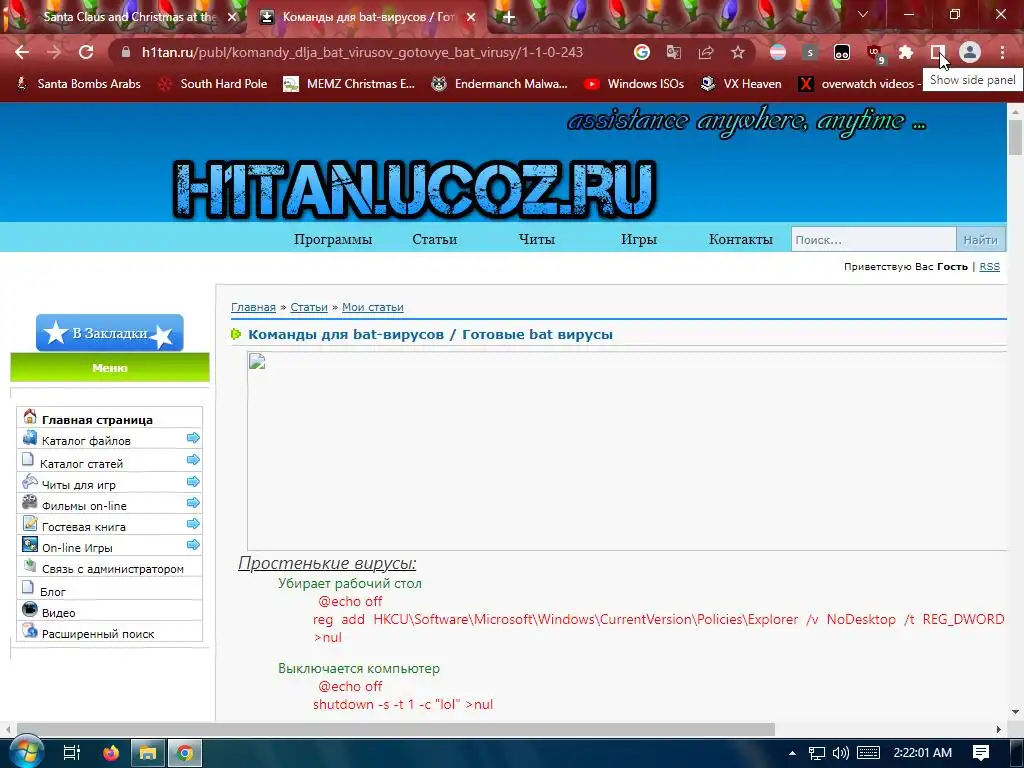Click the В Закладки button
Screen dimensions: 1024x768
[x=110, y=333]
